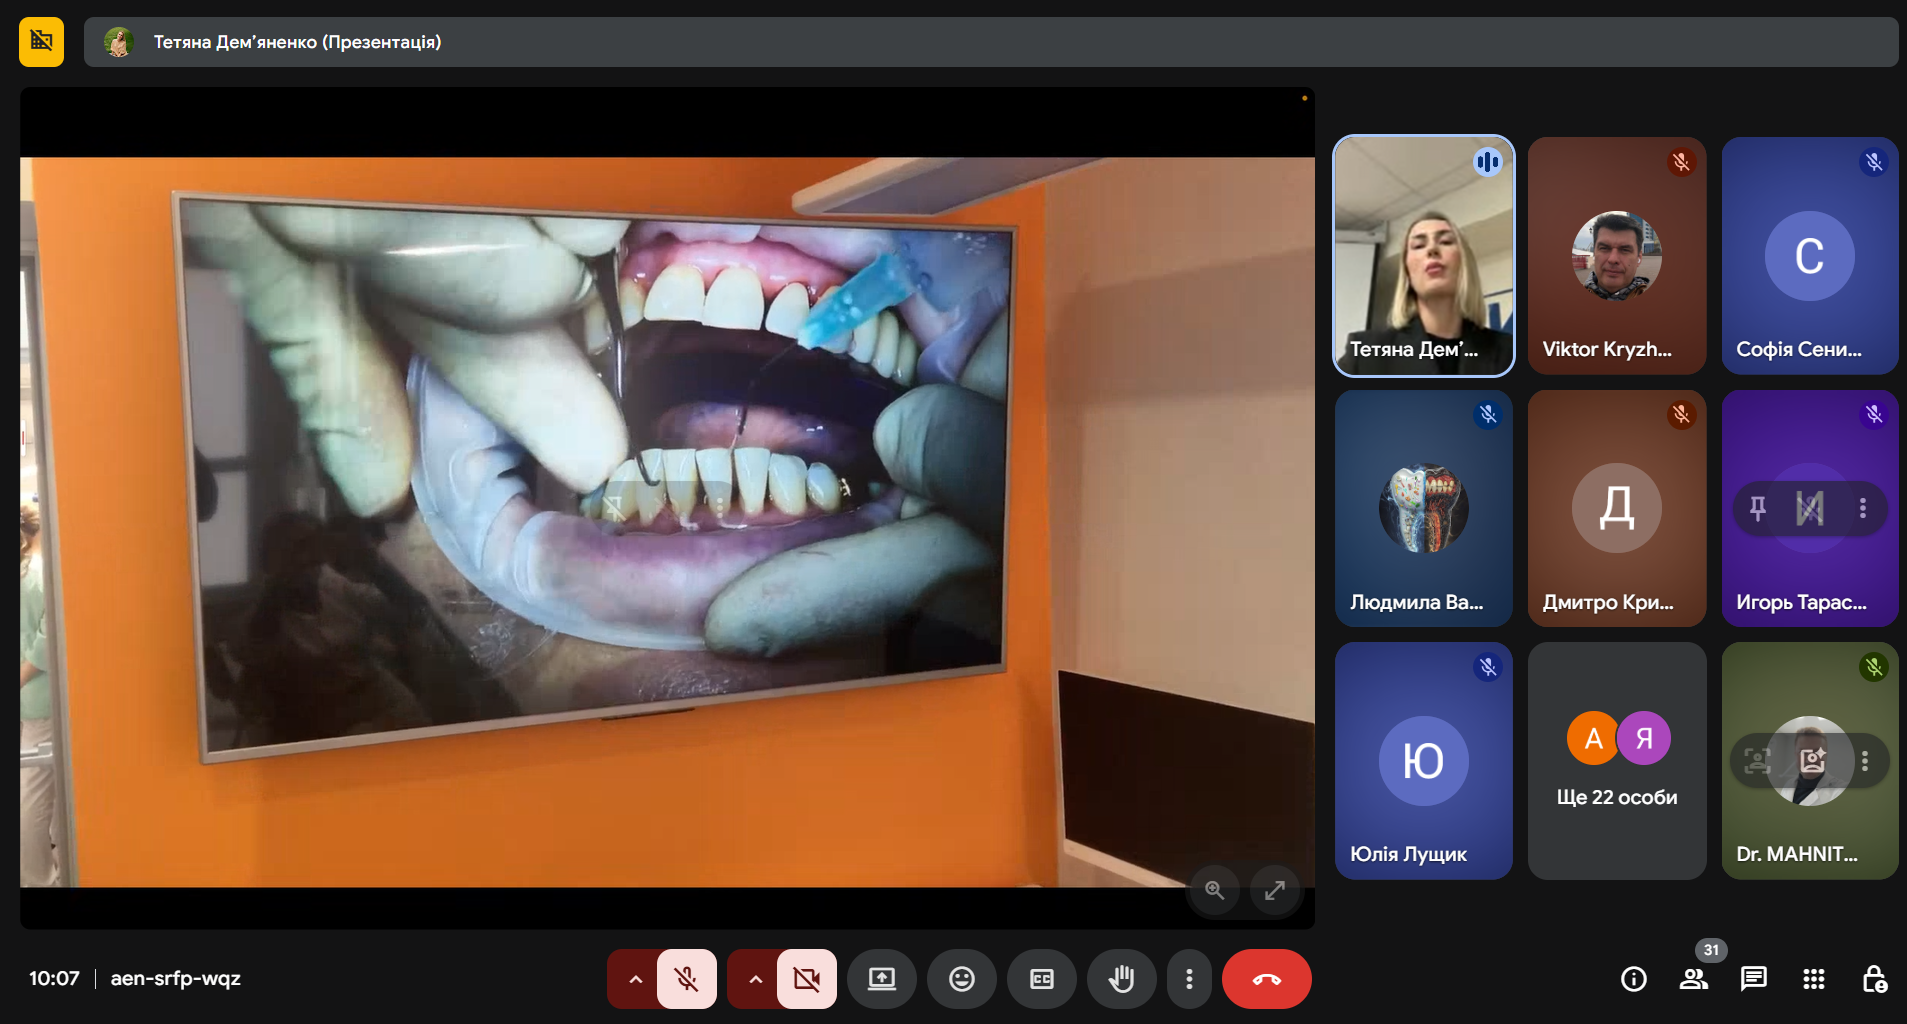The height and width of the screenshot is (1024, 1907).
Task: Expand video settings arrow
Action: tap(755, 979)
